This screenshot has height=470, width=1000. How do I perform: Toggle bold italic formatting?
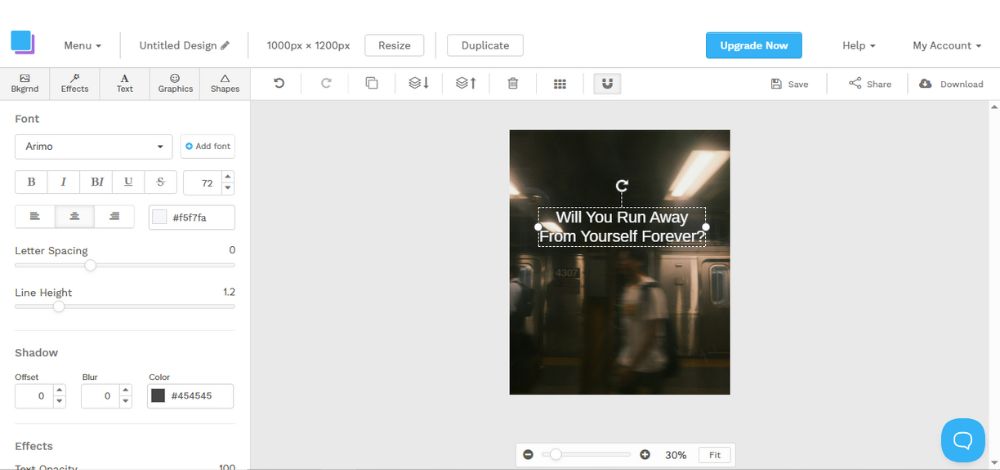pyautogui.click(x=96, y=182)
